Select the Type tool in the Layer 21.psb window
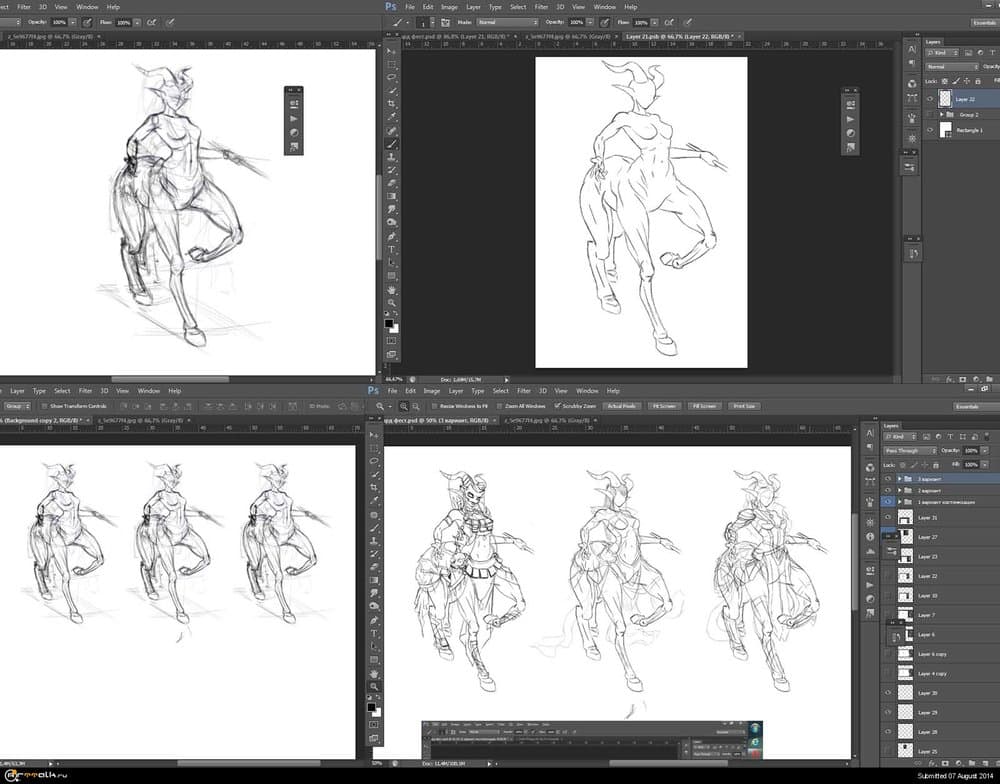1000x784 pixels. point(391,249)
